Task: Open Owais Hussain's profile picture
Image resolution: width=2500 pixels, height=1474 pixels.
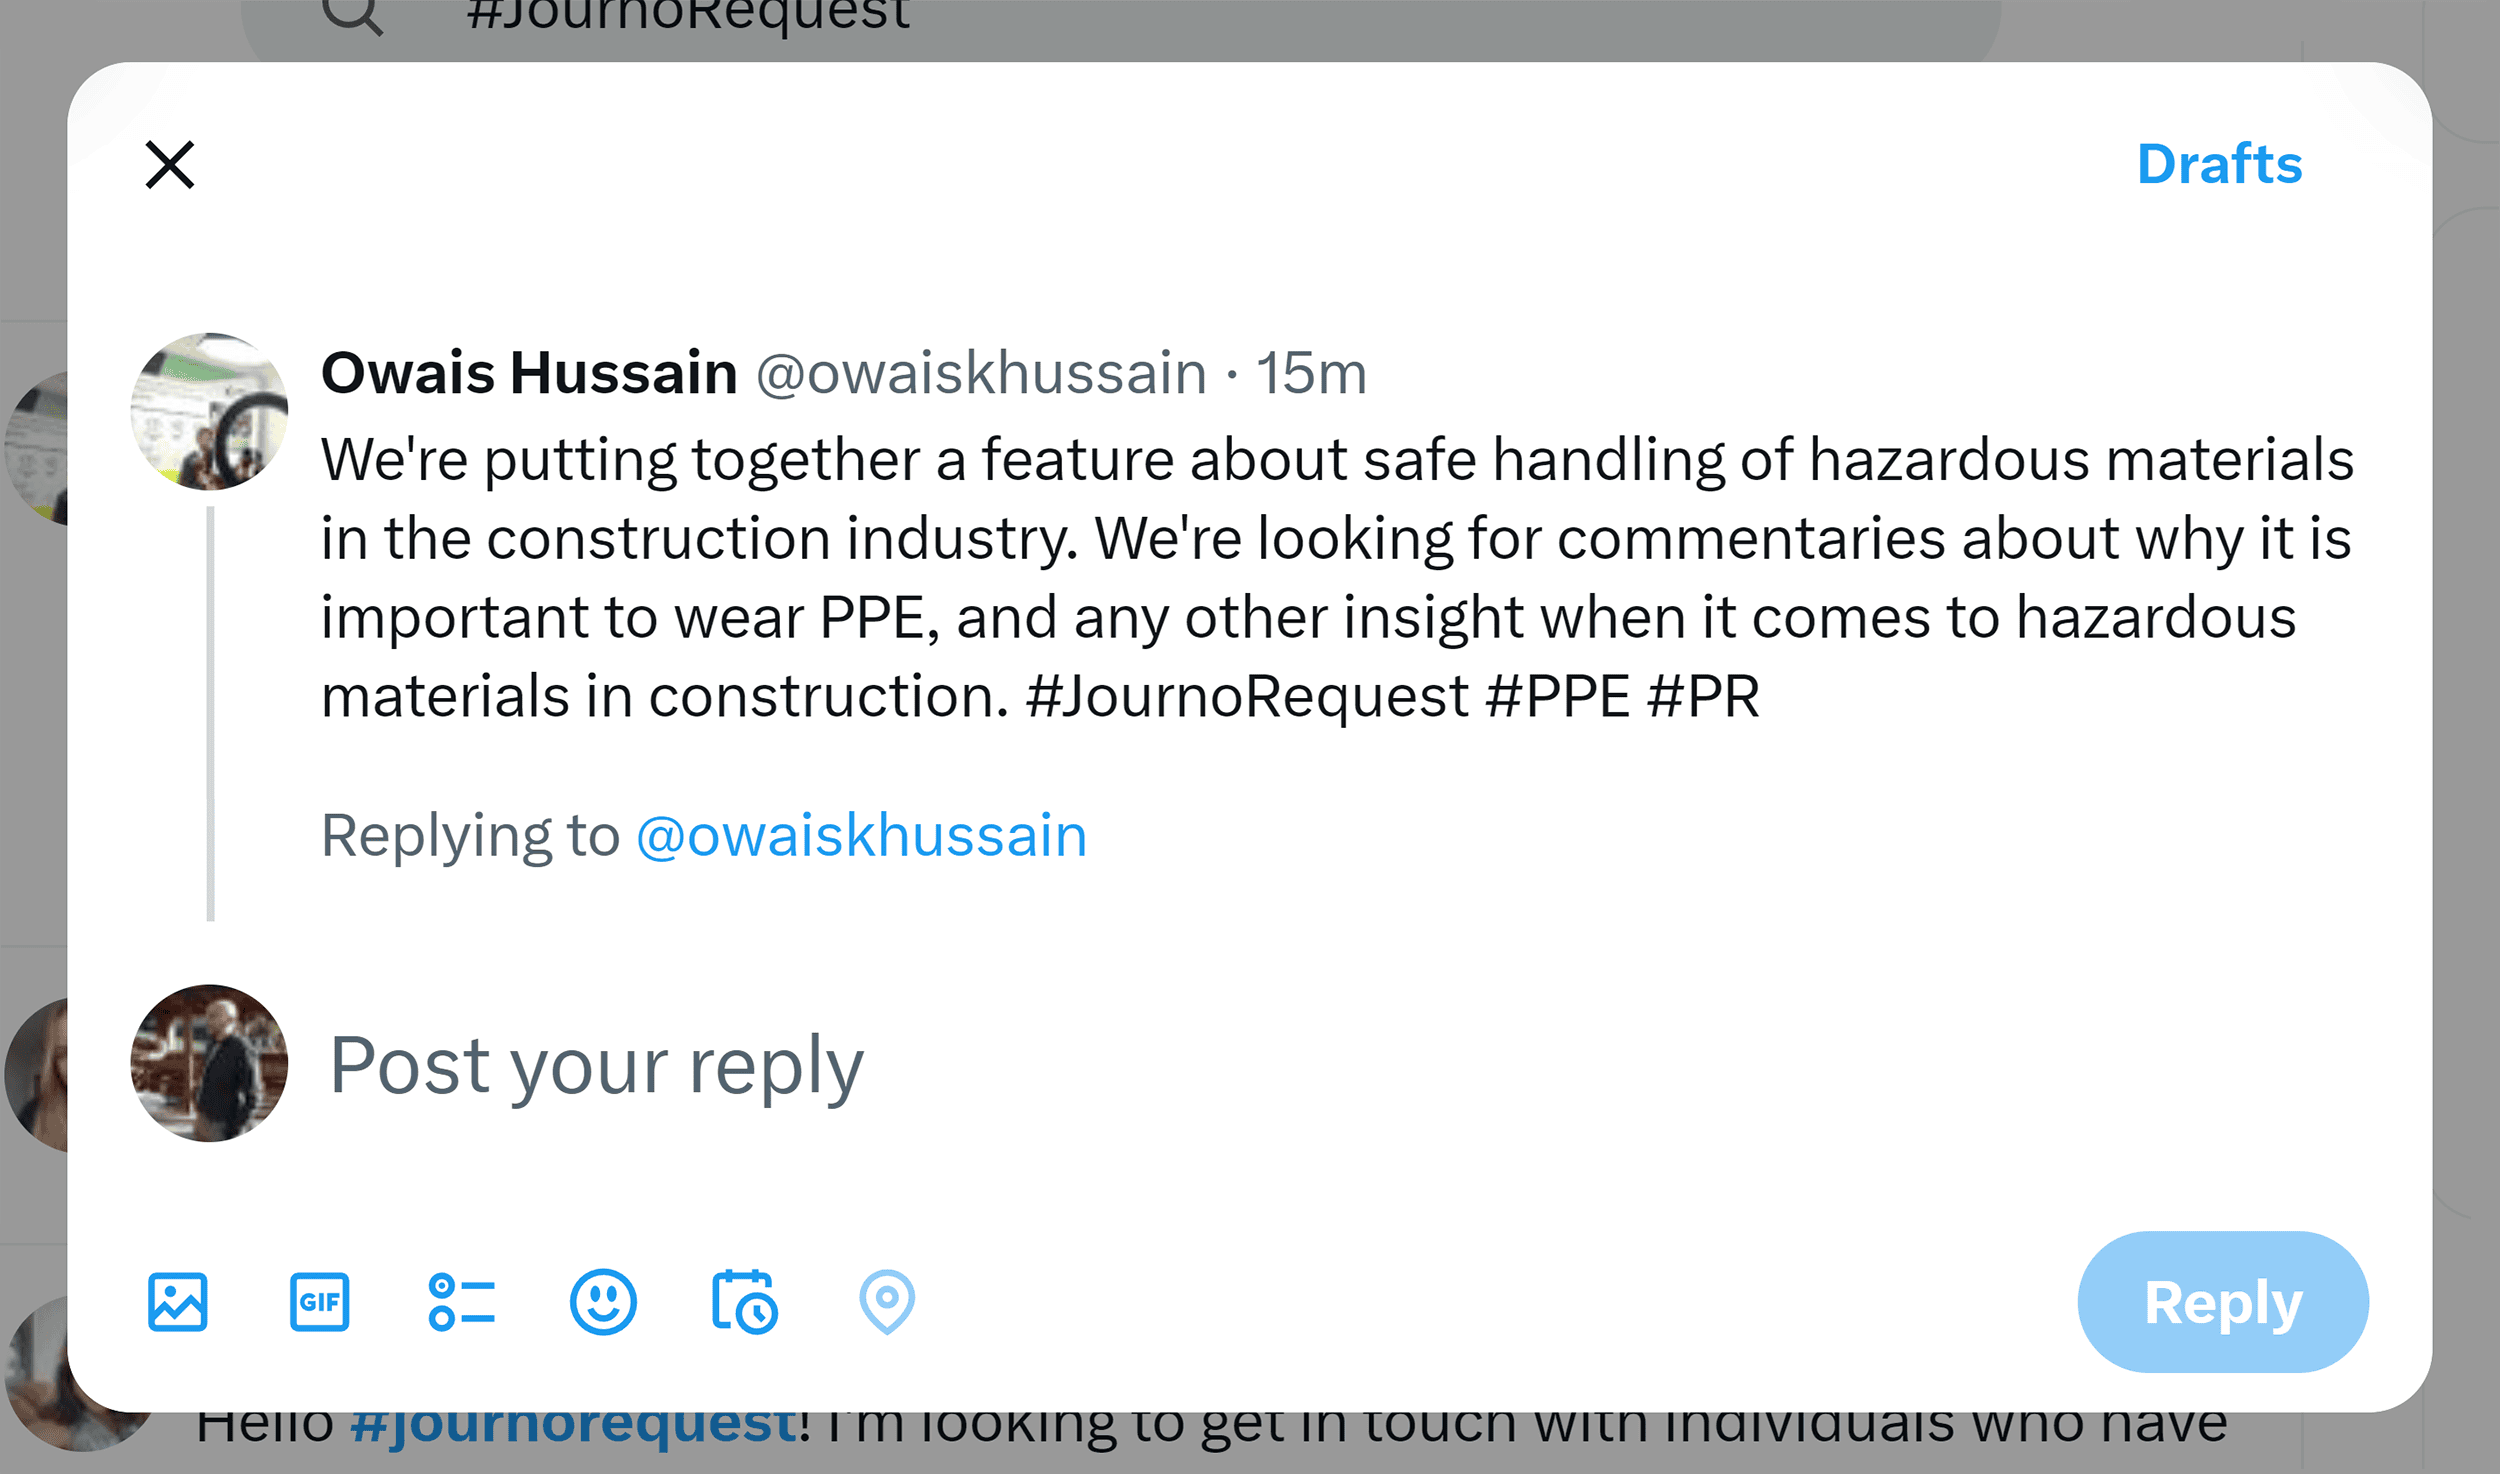Action: [209, 411]
